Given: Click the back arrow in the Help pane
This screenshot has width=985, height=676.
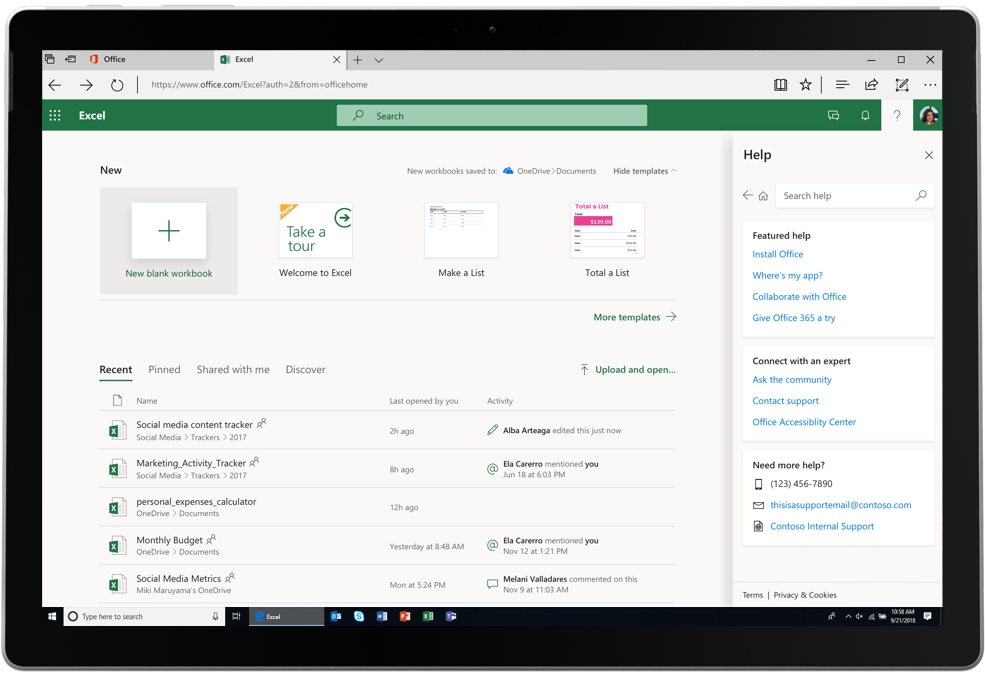Looking at the screenshot, I should [x=747, y=195].
